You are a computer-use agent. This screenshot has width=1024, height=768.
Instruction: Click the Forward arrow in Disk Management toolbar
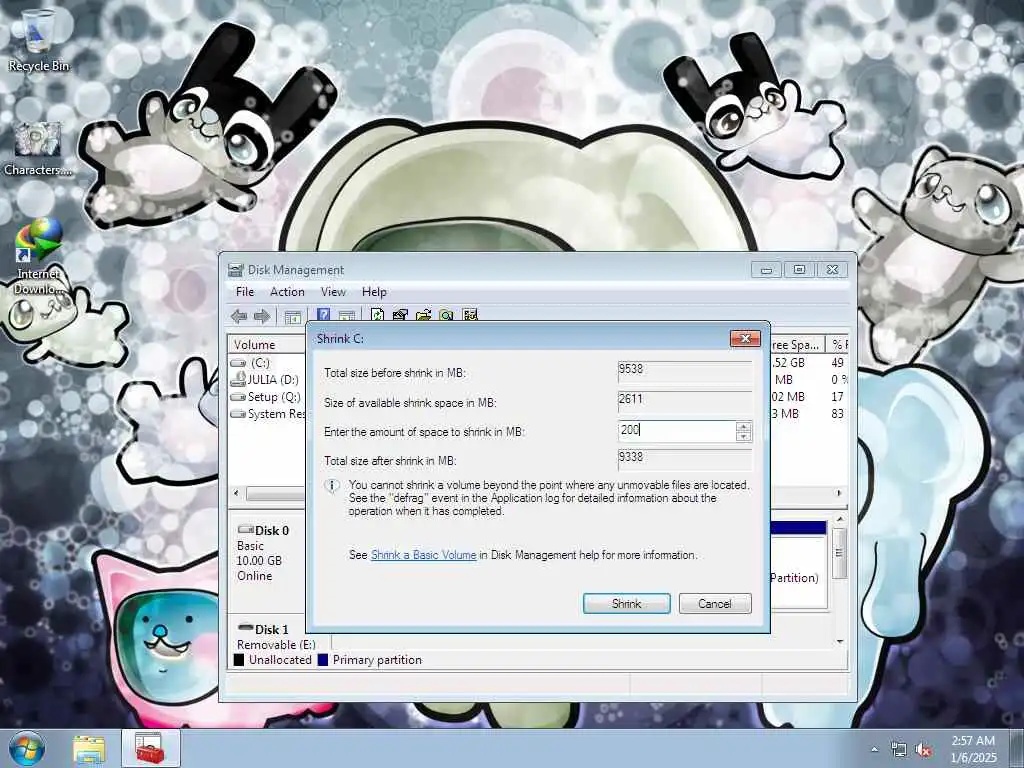coord(262,317)
